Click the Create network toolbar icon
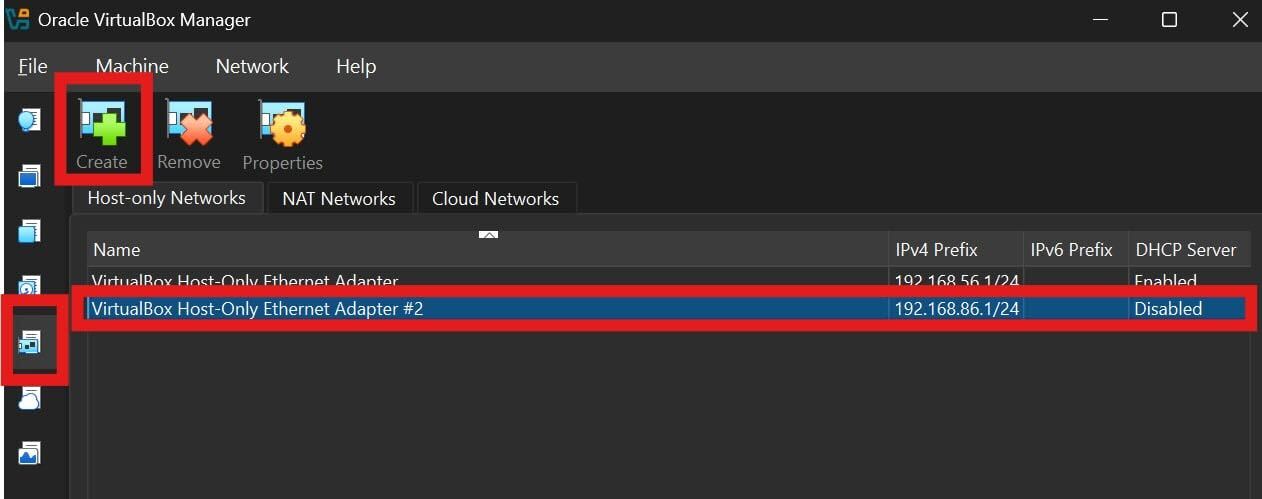The image size is (1262, 499). coord(102,125)
